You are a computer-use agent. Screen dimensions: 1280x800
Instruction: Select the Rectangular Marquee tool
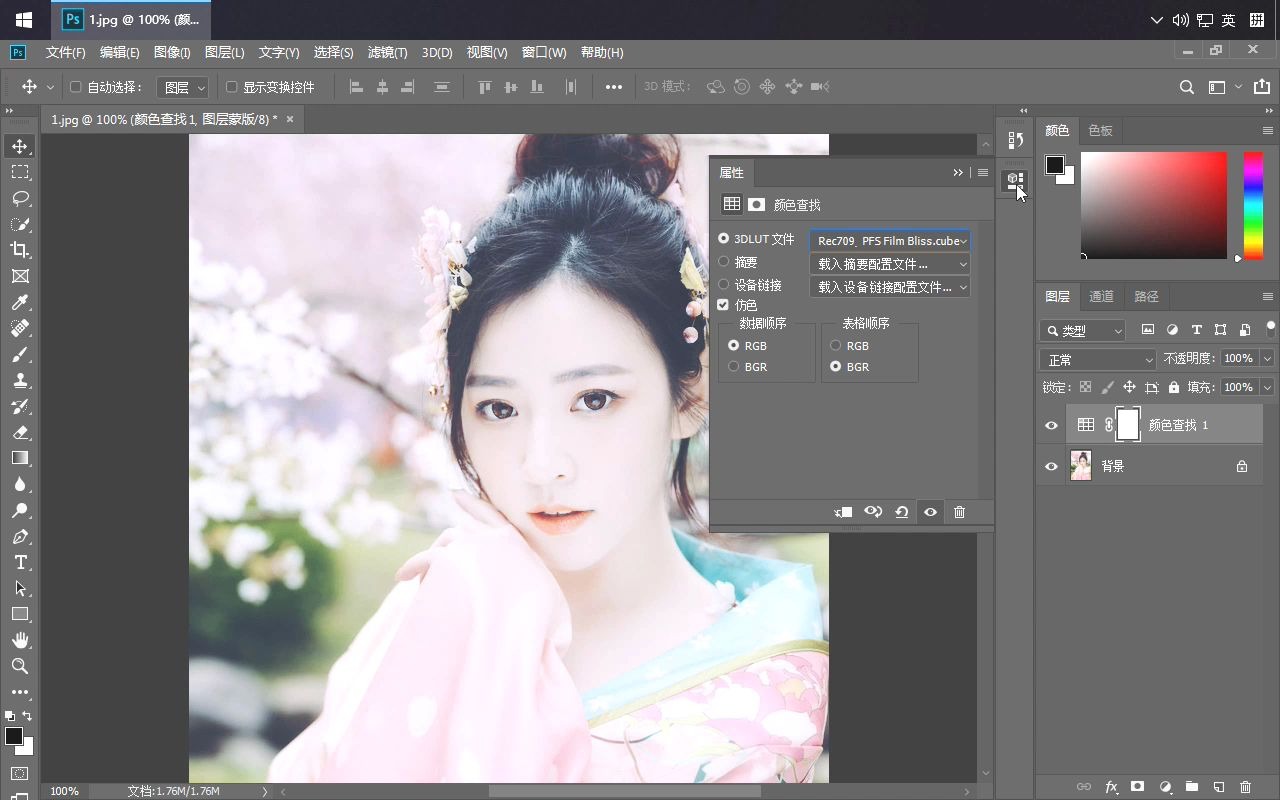20,172
